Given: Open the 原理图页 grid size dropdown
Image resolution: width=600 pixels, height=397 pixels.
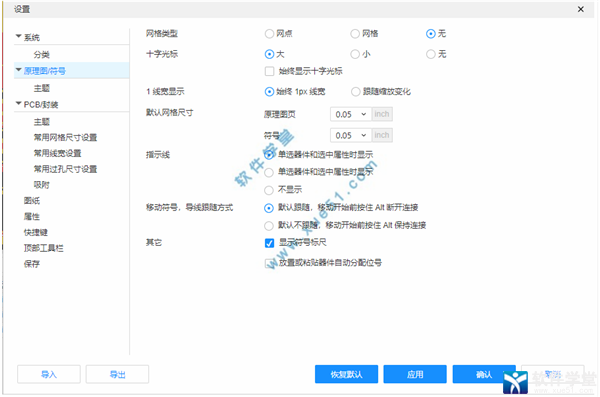Looking at the screenshot, I should (x=351, y=114).
